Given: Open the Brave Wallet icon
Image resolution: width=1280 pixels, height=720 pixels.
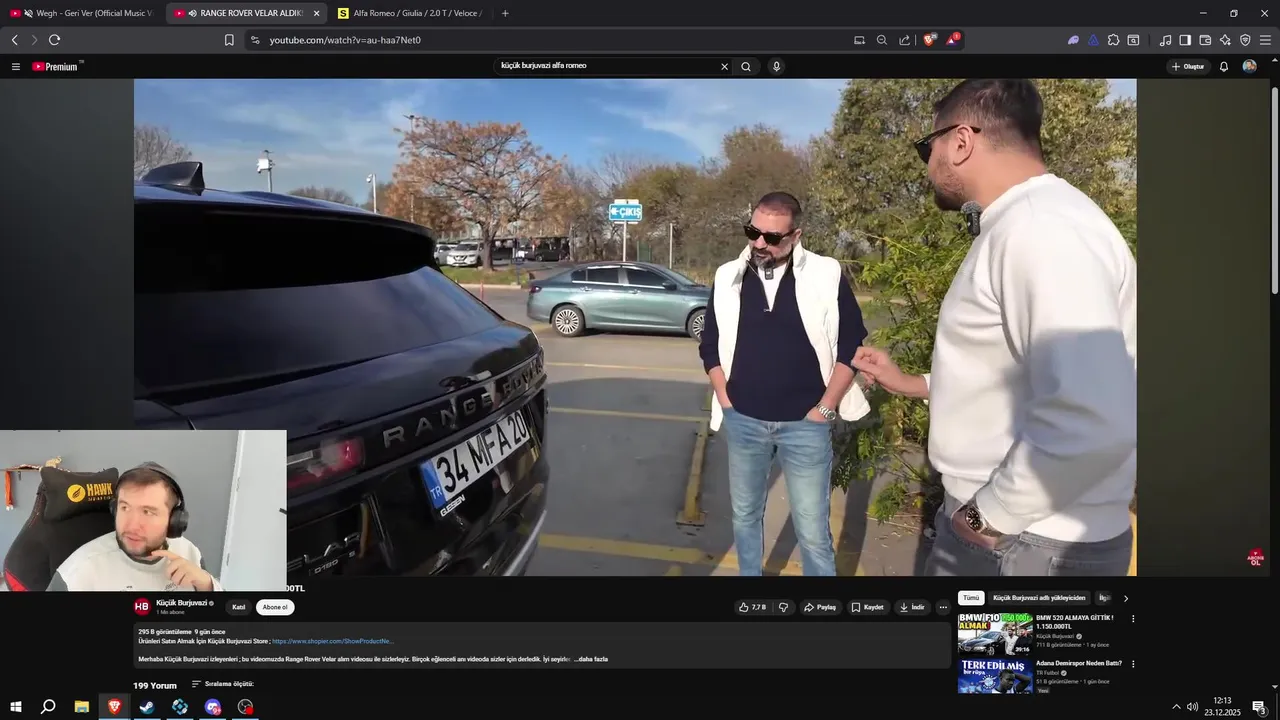Looking at the screenshot, I should pos(1205,40).
